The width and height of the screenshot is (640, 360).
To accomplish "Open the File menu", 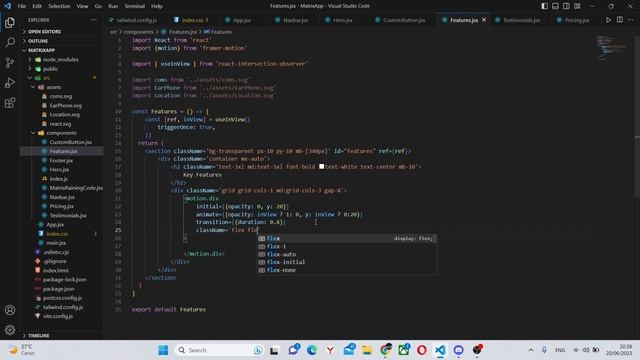I will tap(22, 6).
